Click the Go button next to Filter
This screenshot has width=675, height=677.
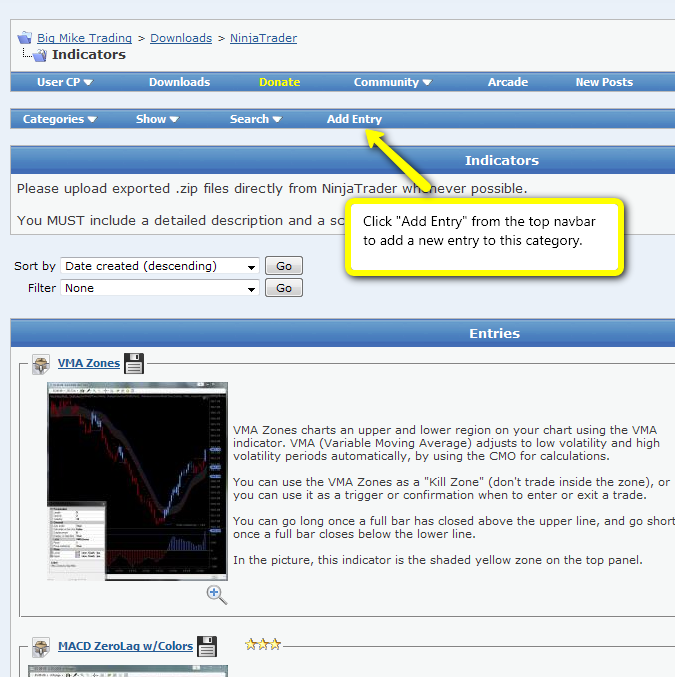tap(284, 288)
